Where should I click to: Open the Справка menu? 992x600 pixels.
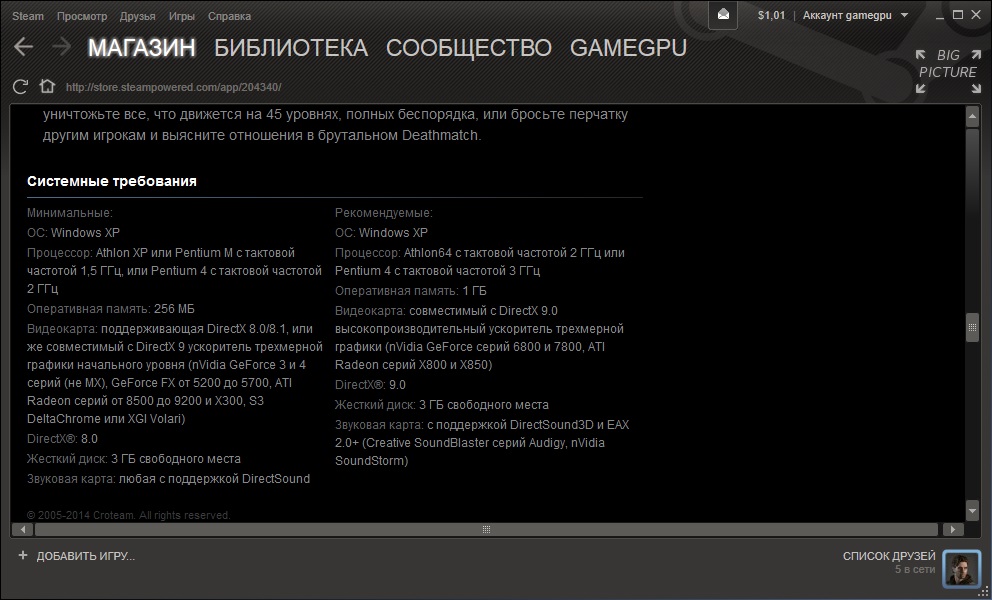click(229, 16)
